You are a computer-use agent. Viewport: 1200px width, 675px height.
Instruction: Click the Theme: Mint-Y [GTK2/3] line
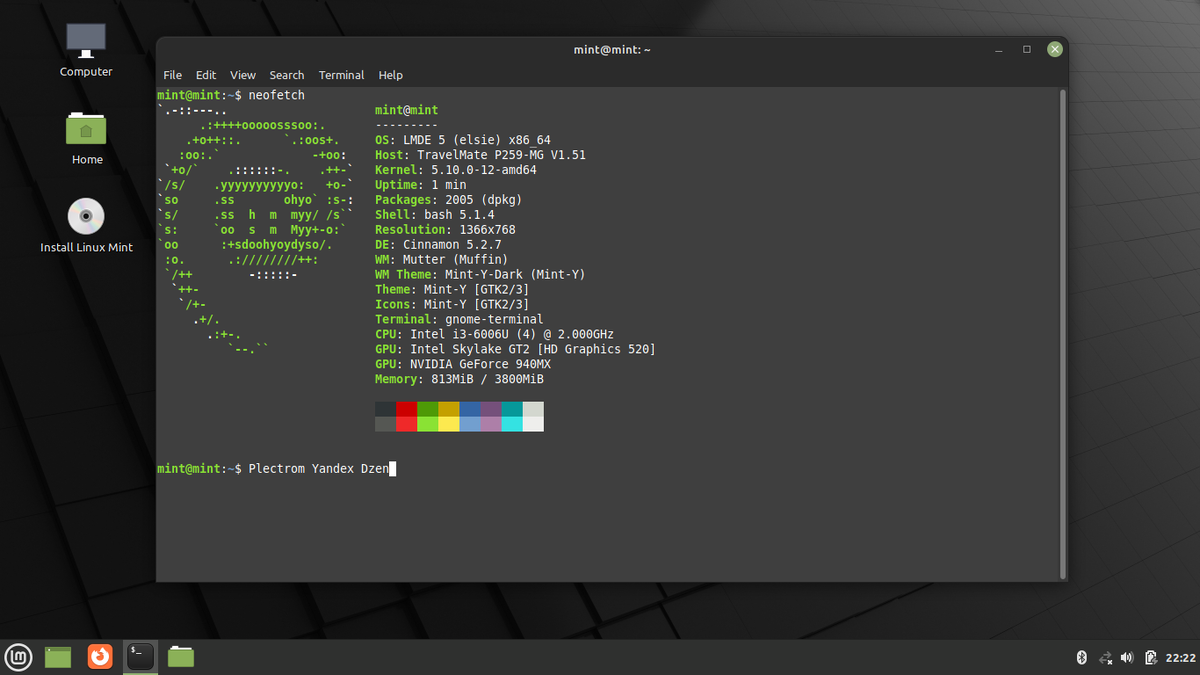[x=452, y=290]
